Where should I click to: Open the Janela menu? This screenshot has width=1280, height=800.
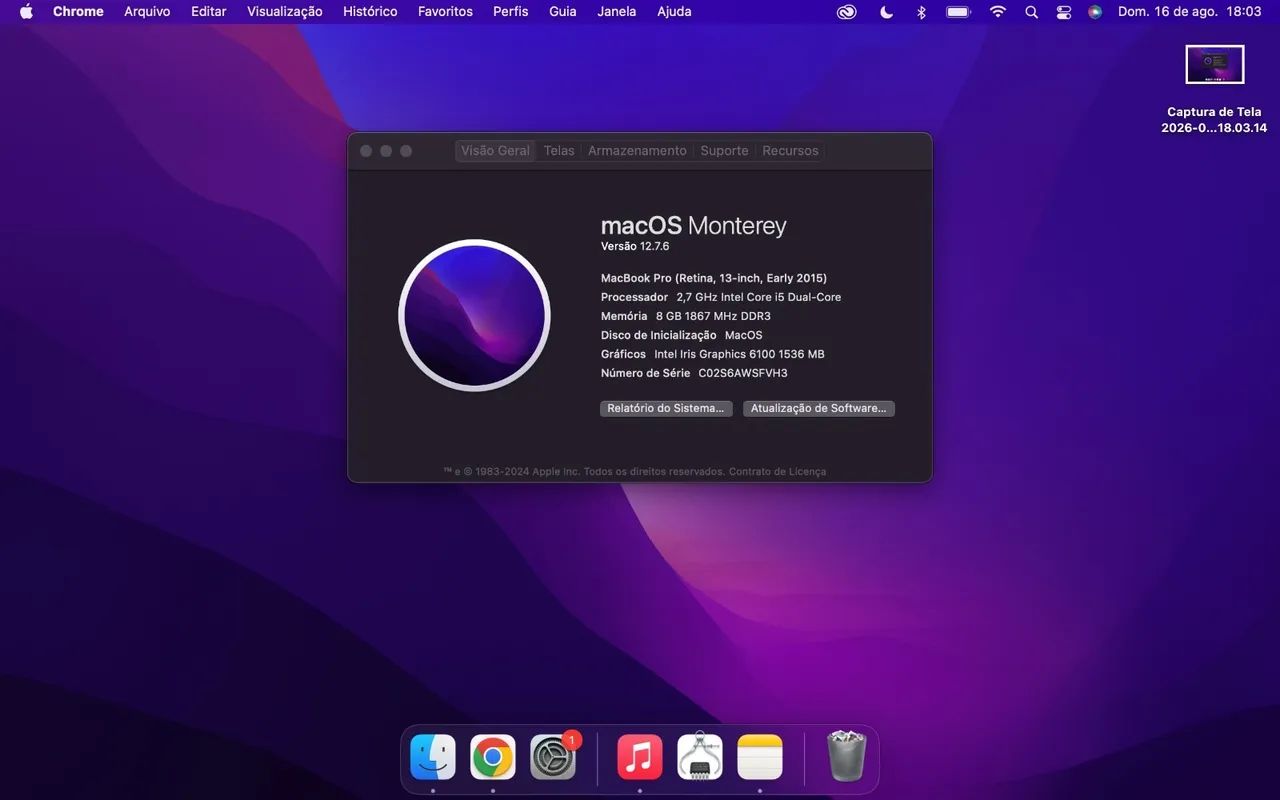tap(617, 12)
